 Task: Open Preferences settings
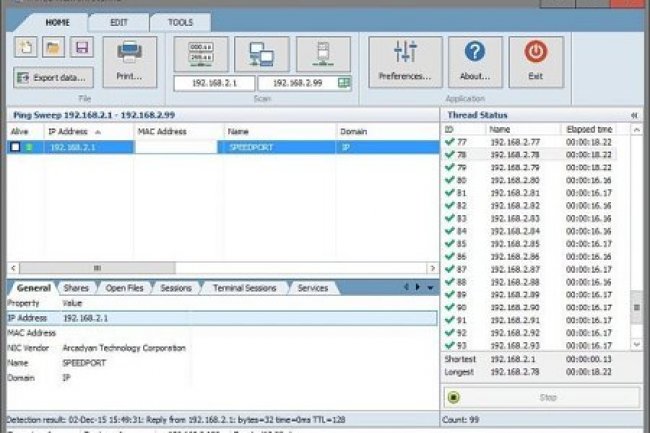[x=405, y=60]
